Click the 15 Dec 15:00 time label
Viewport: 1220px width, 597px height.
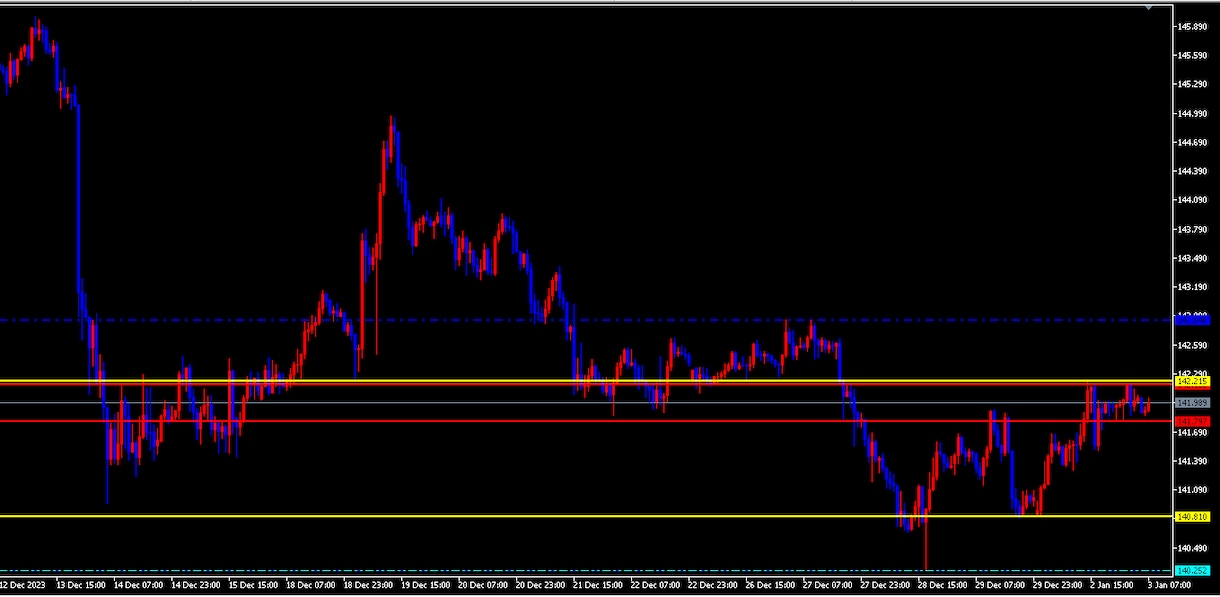(254, 584)
